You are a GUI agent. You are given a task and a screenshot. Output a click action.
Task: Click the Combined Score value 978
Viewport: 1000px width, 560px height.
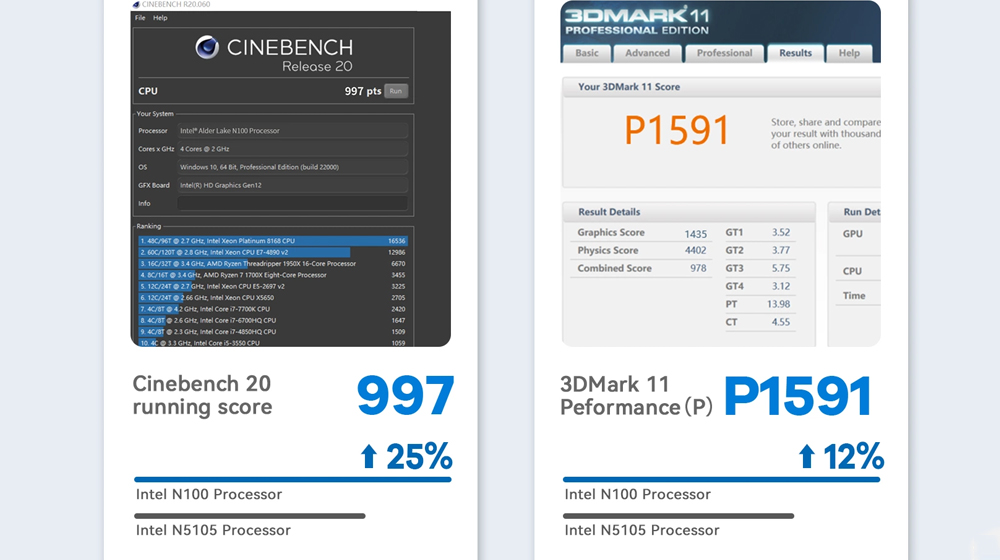pyautogui.click(x=698, y=269)
